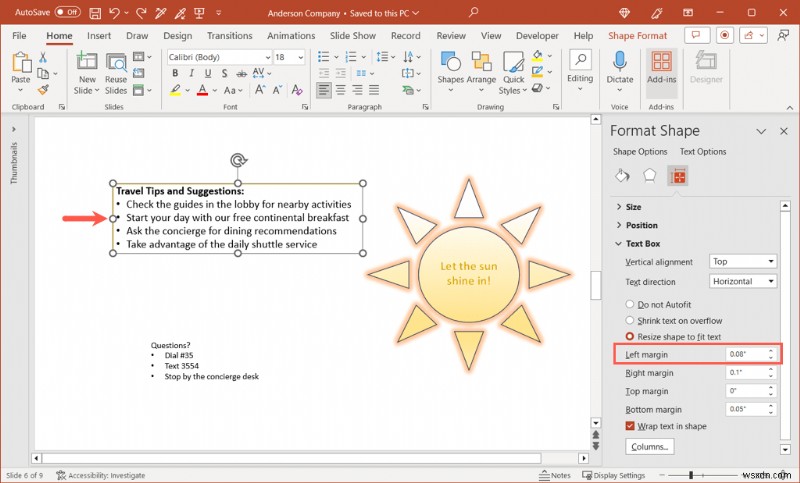This screenshot has width=800, height=483.
Task: Apply Strikethrough formatting
Action: click(x=241, y=73)
